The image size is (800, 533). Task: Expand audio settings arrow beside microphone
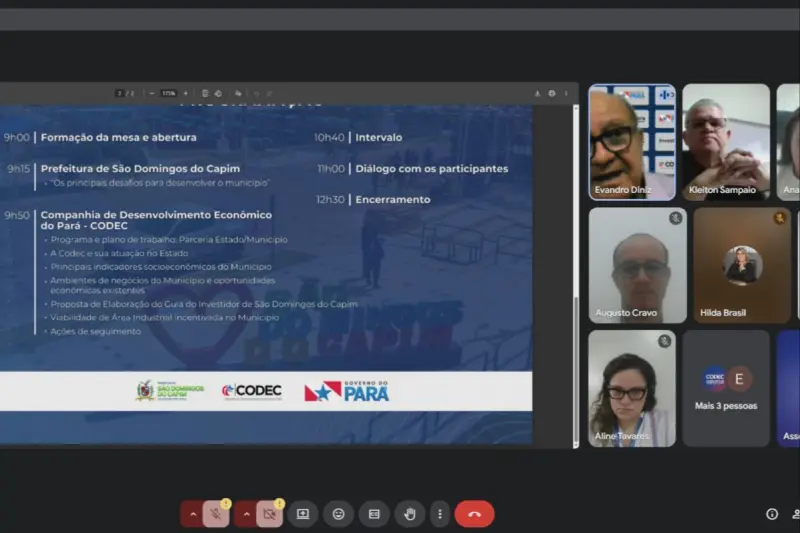coord(192,514)
